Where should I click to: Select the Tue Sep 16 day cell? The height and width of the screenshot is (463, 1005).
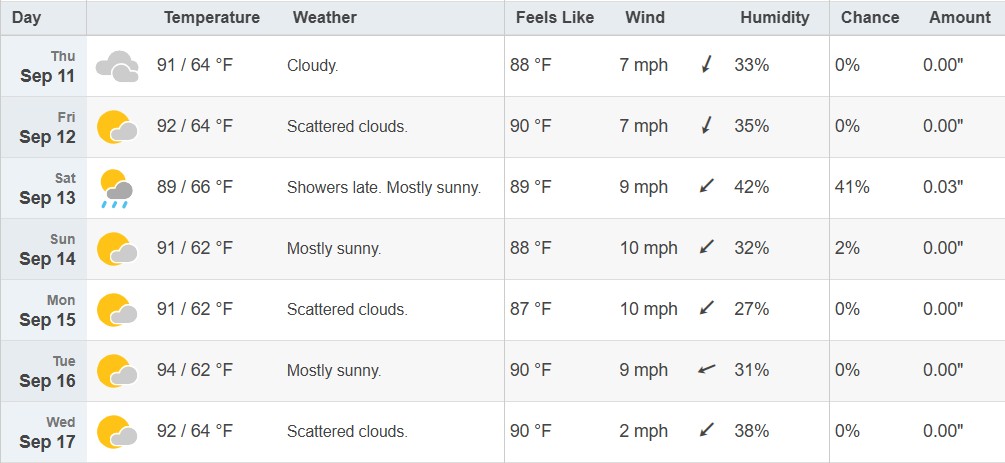44,371
